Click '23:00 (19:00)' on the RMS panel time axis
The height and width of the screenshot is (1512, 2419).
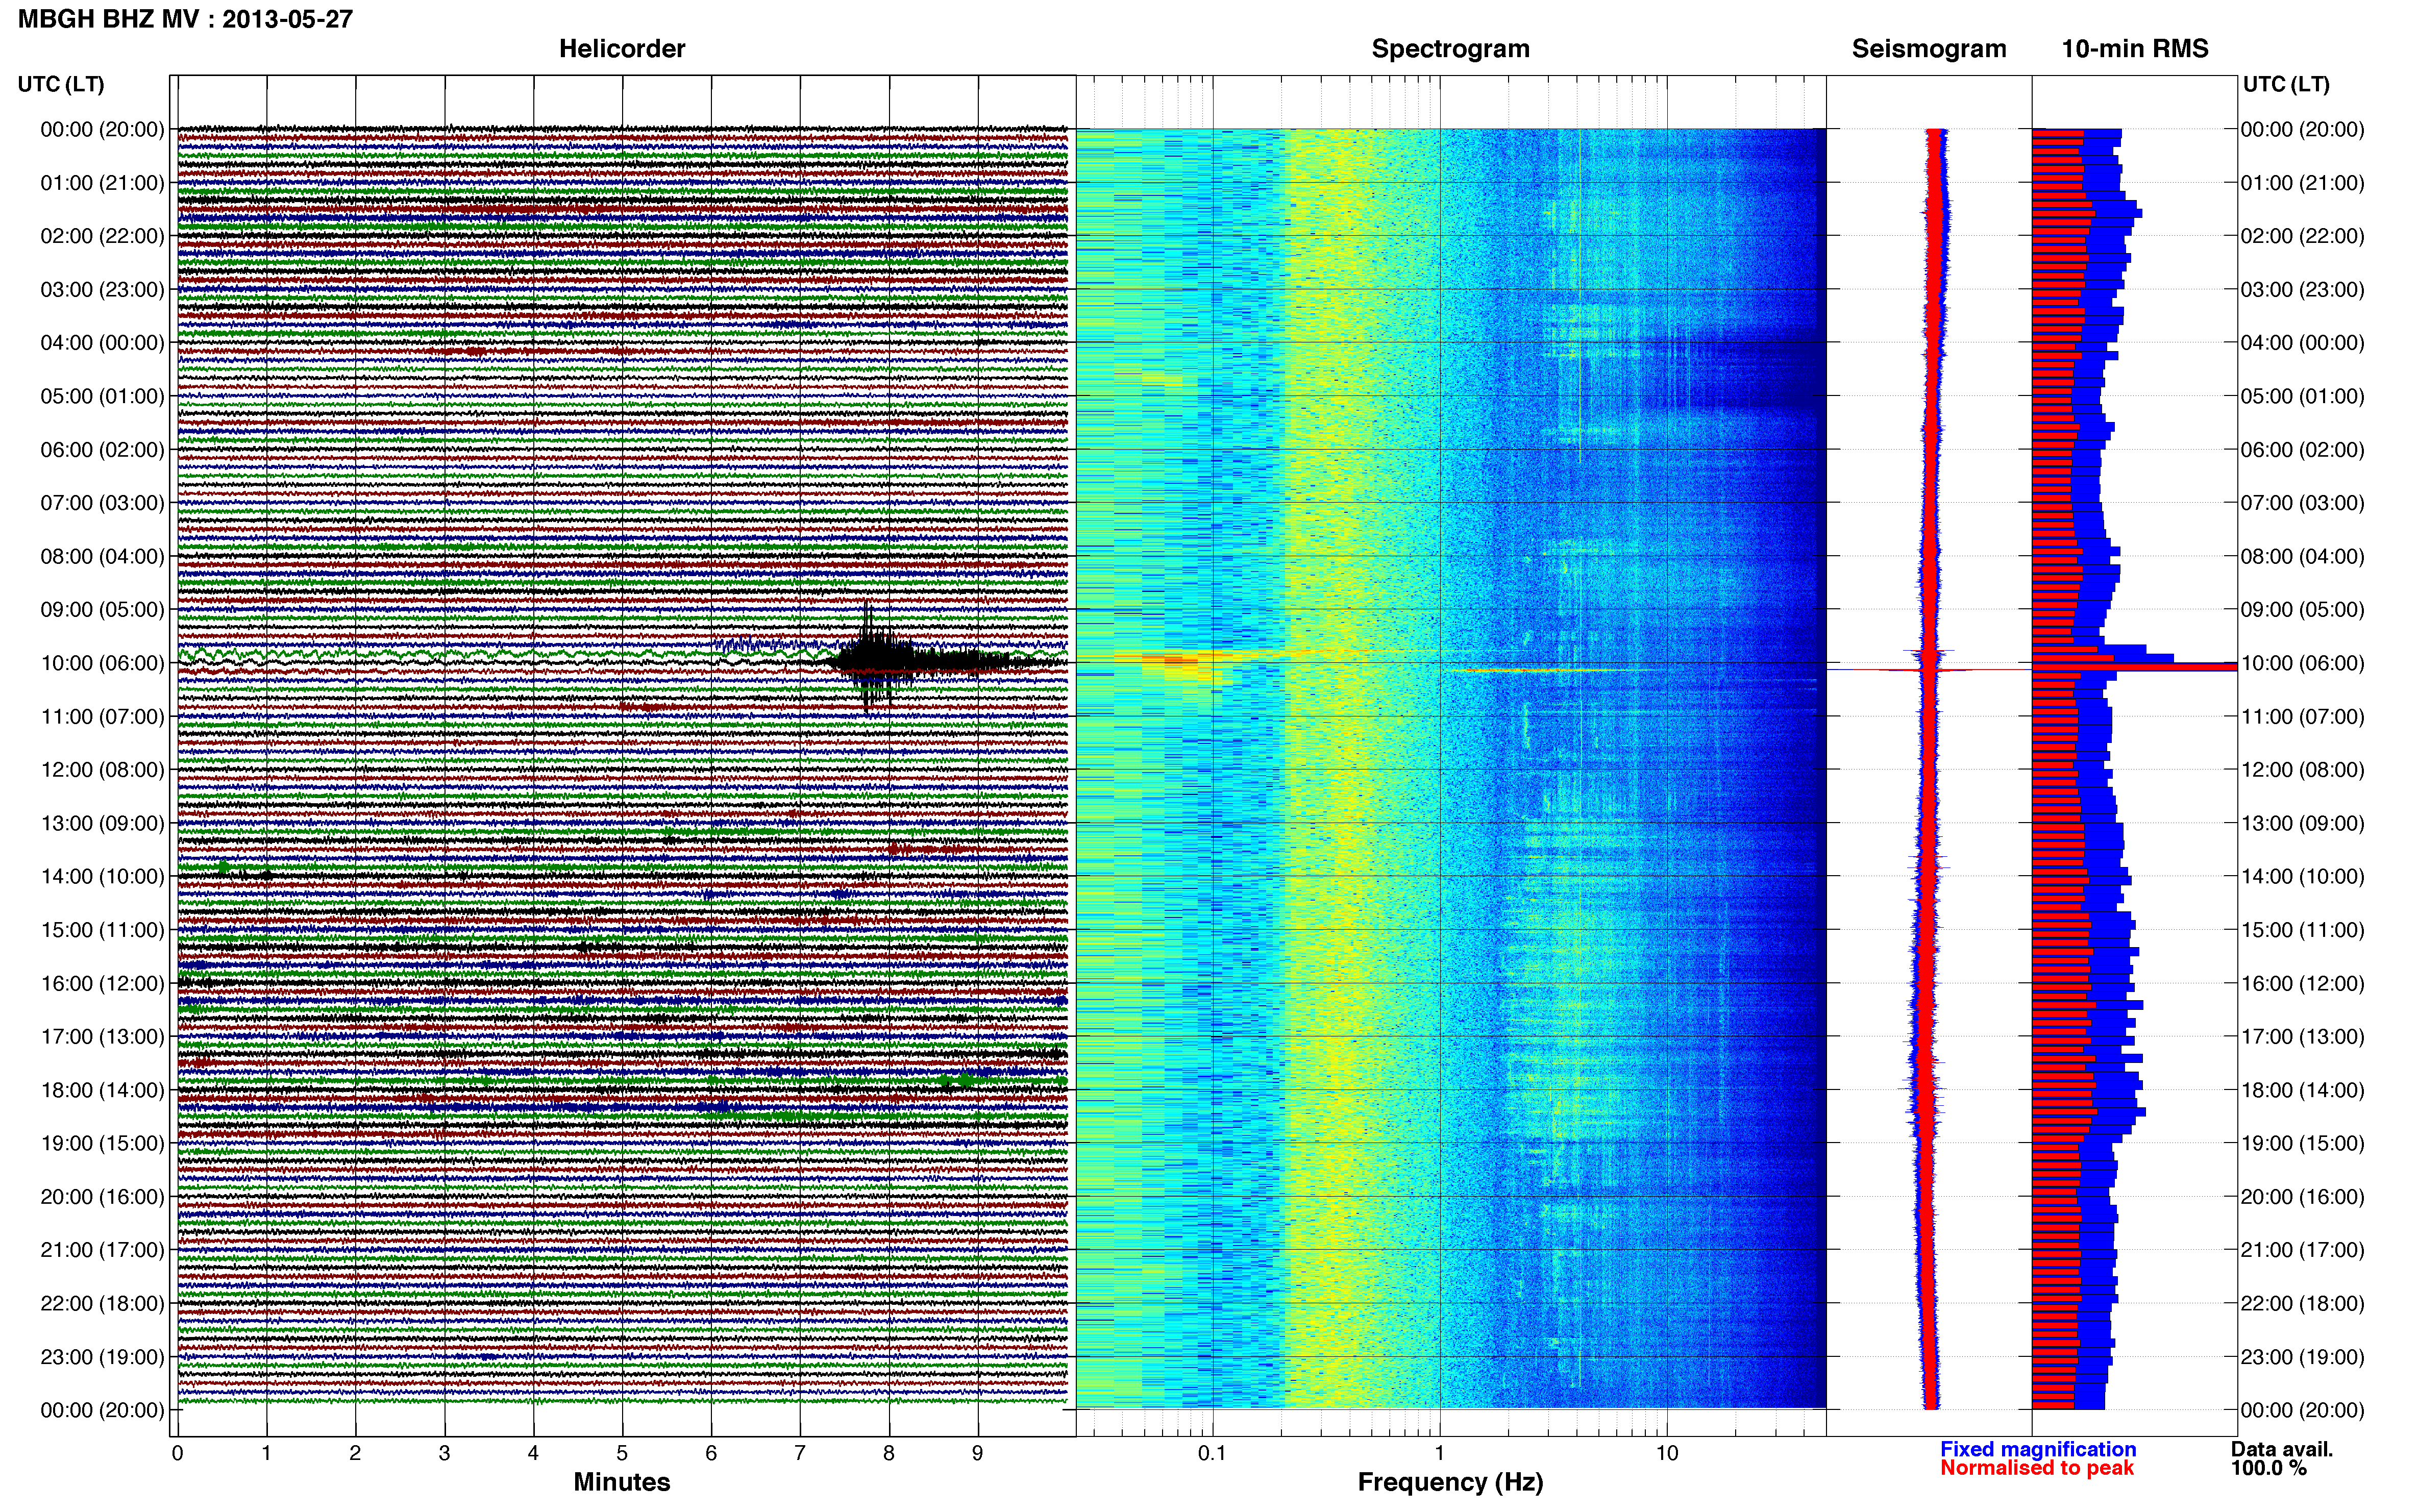click(x=2303, y=1357)
